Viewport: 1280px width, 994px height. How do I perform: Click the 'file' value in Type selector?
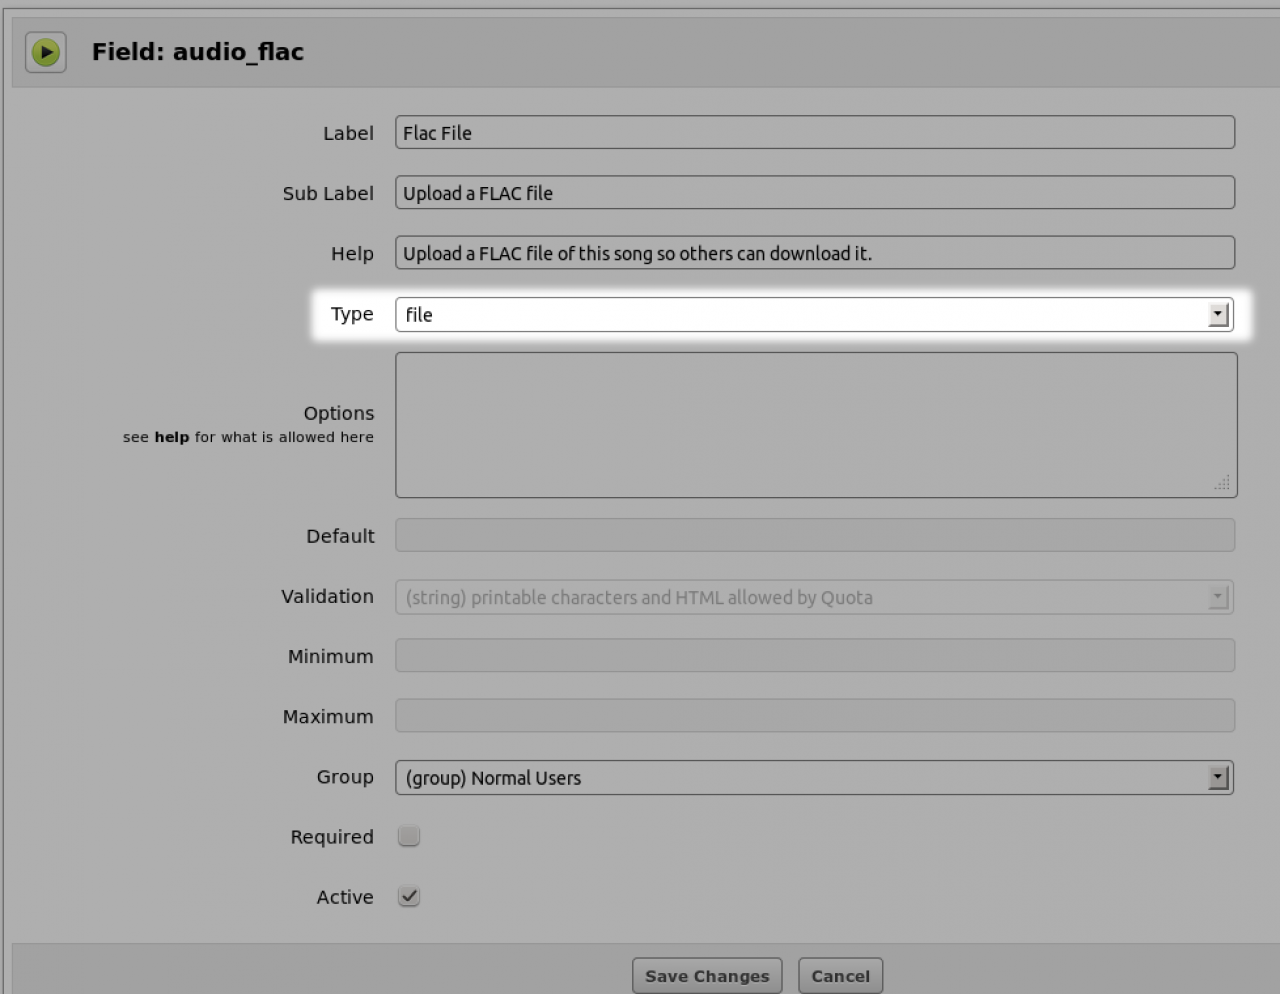[x=419, y=315]
